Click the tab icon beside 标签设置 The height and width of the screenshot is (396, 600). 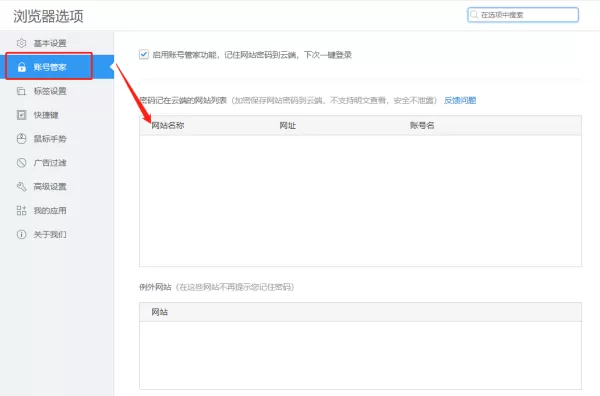(21, 91)
